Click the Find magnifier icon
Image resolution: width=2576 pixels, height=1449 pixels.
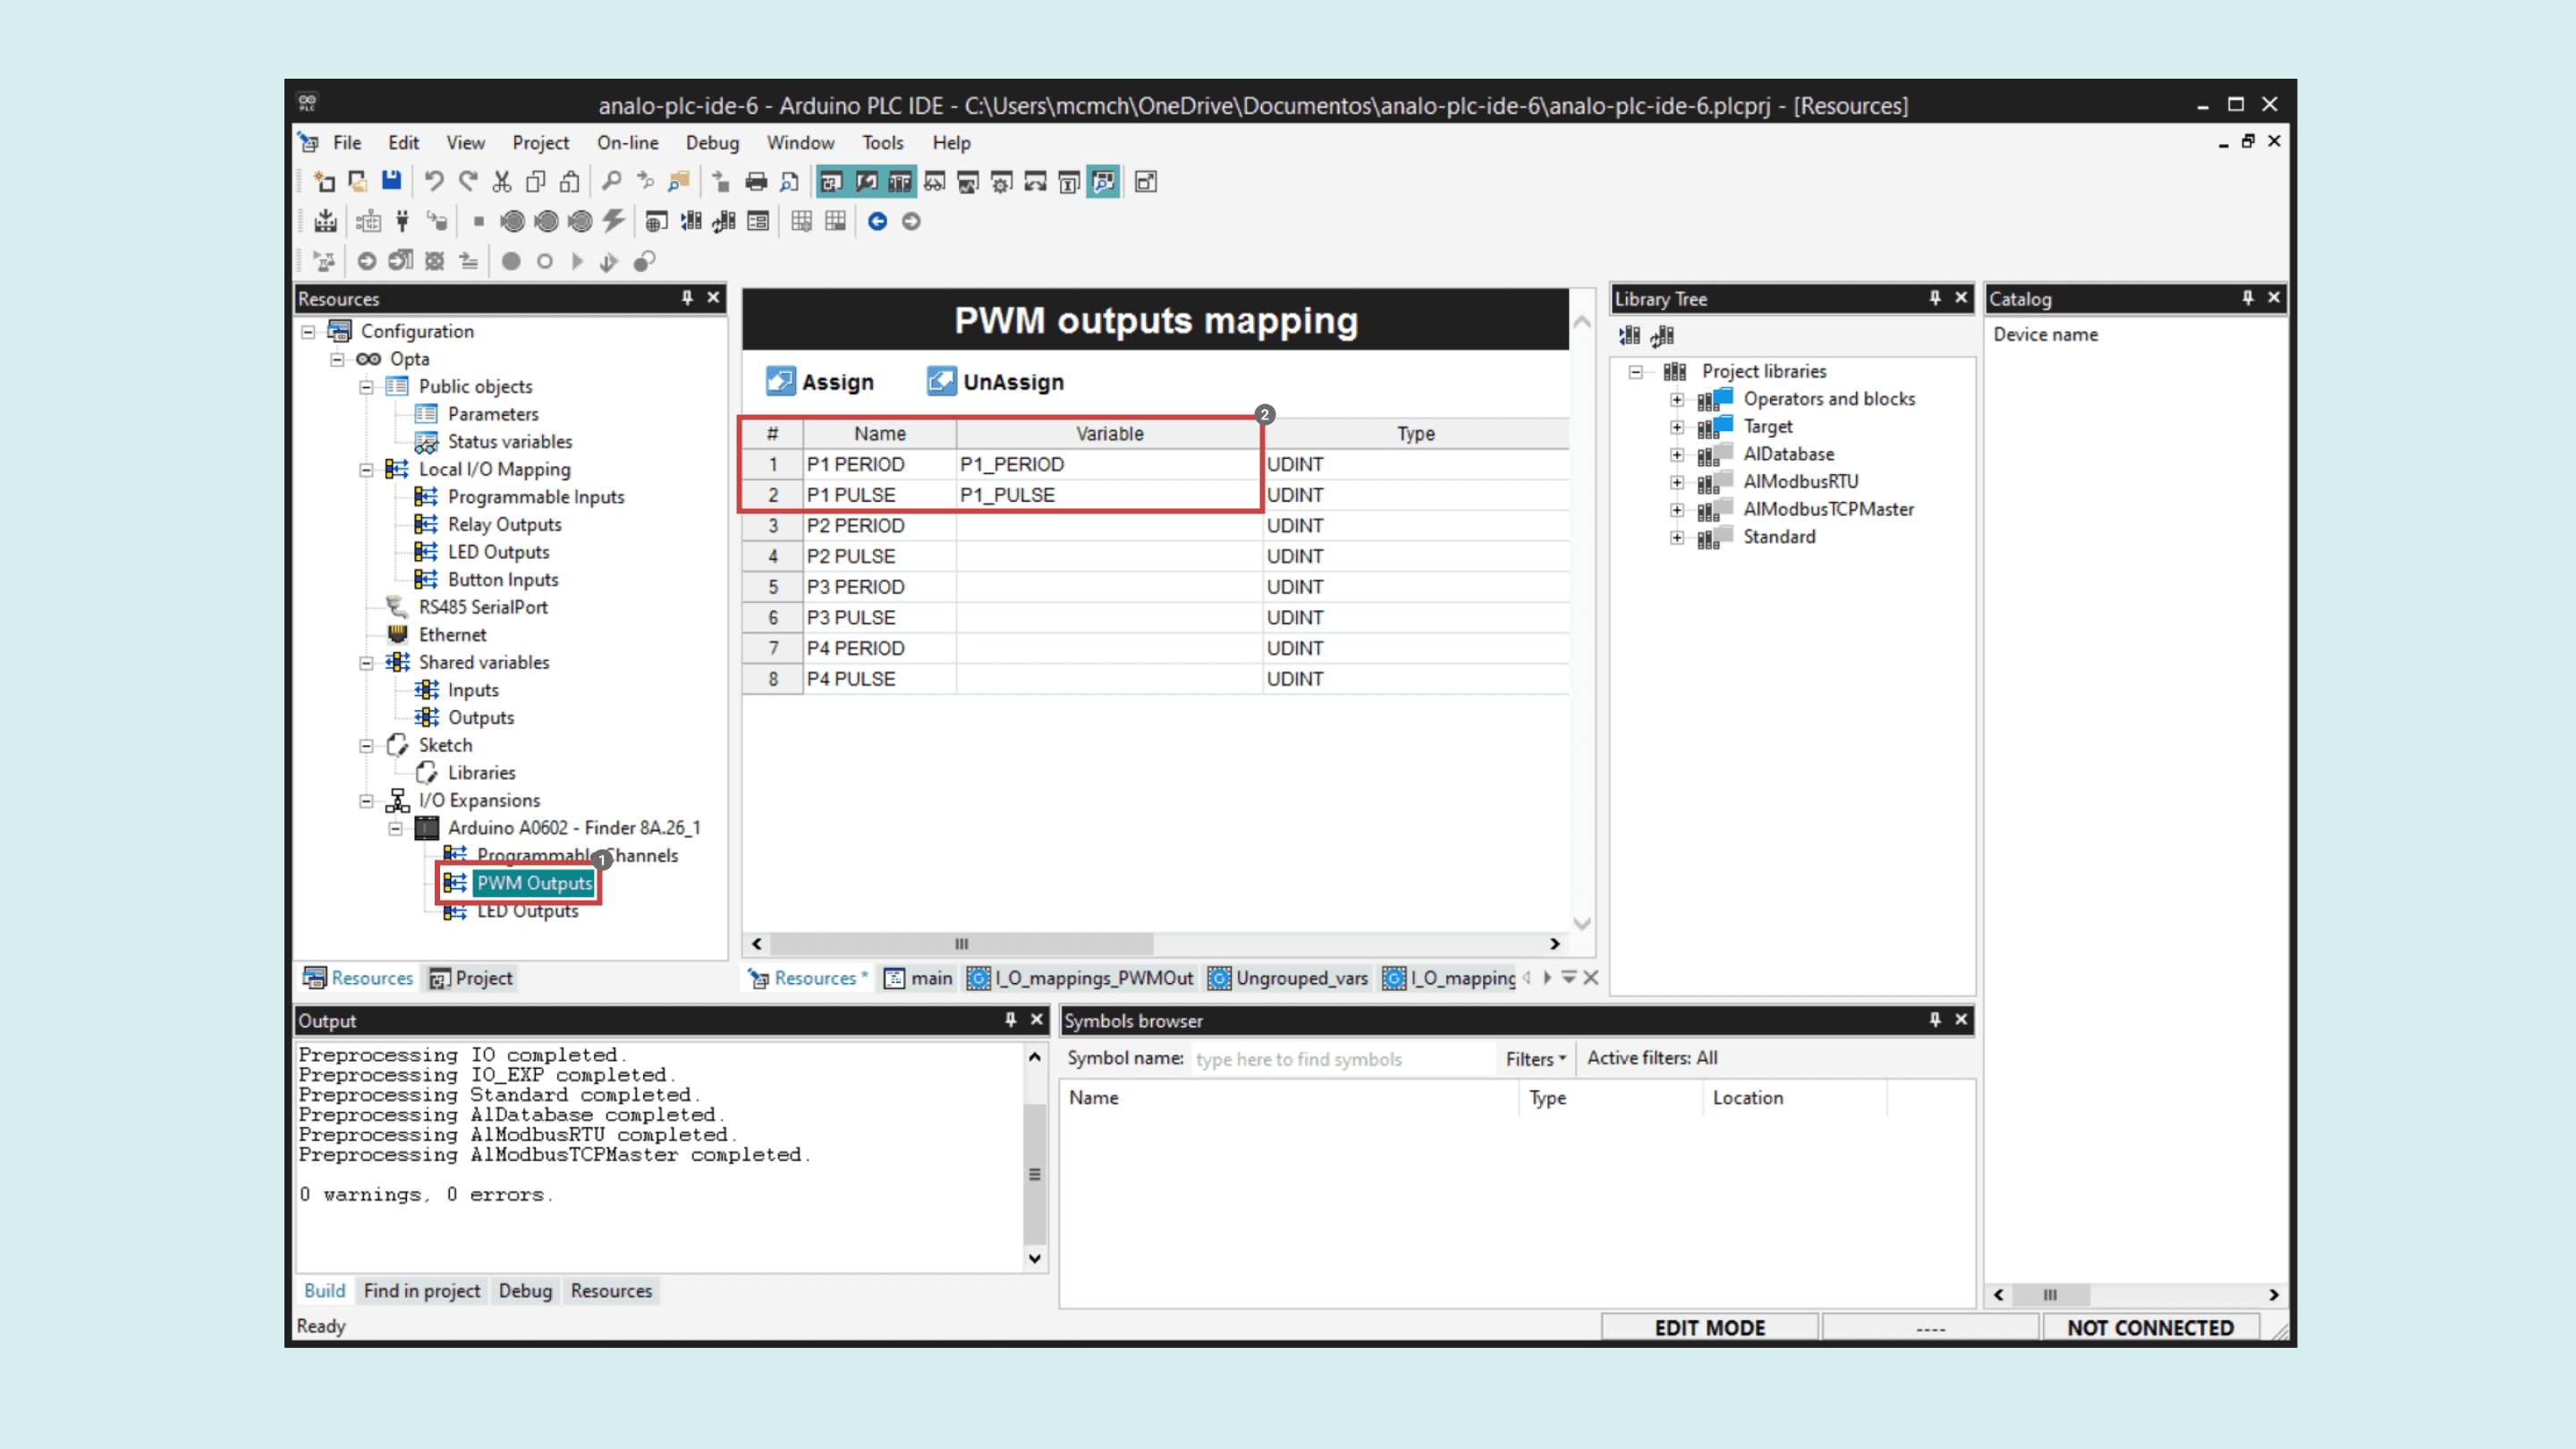611,181
